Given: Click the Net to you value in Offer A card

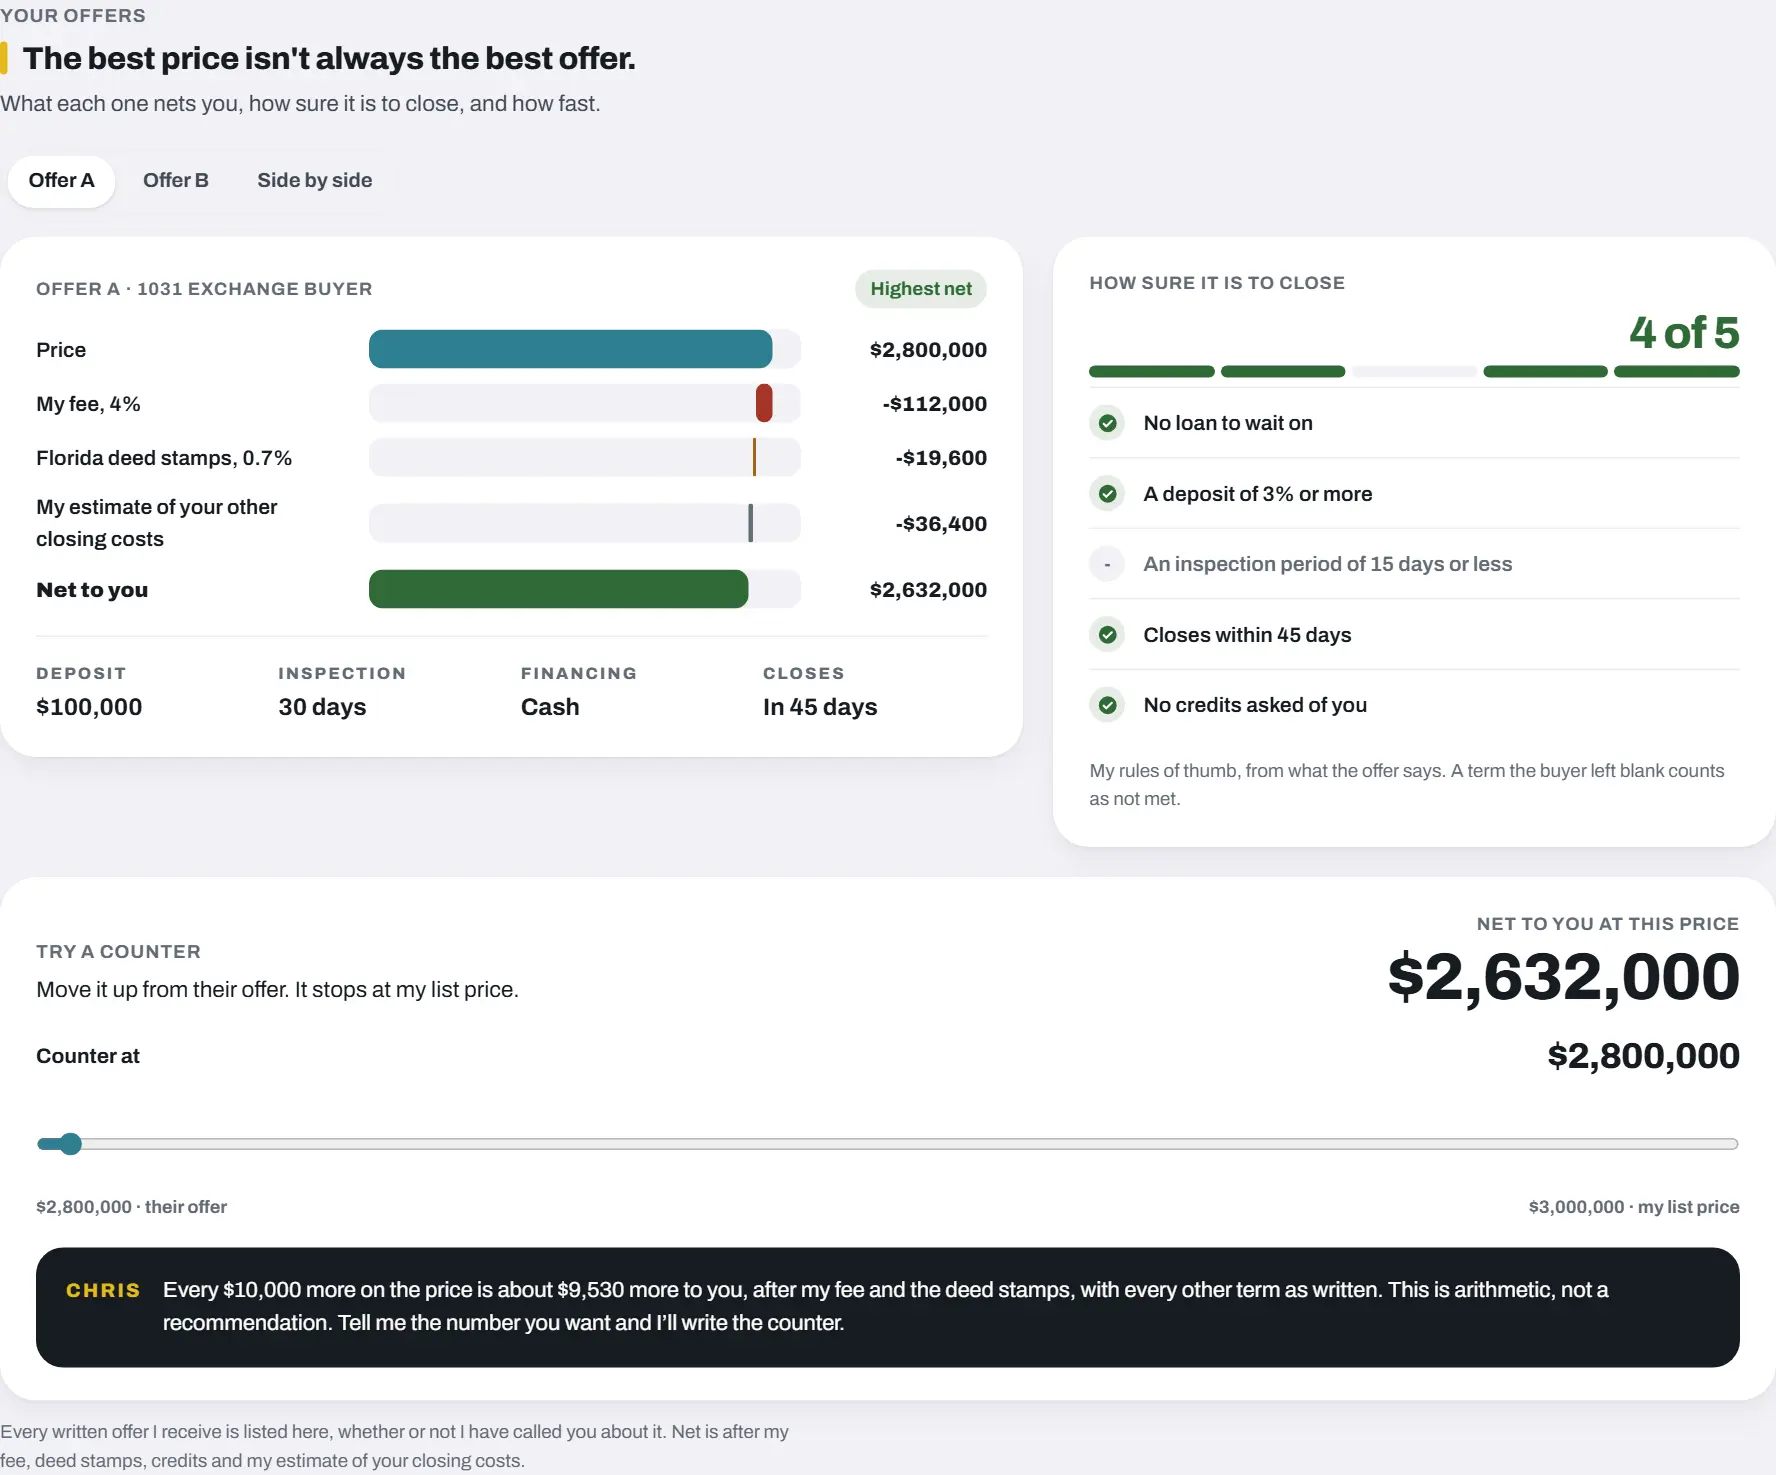Looking at the screenshot, I should coord(928,590).
